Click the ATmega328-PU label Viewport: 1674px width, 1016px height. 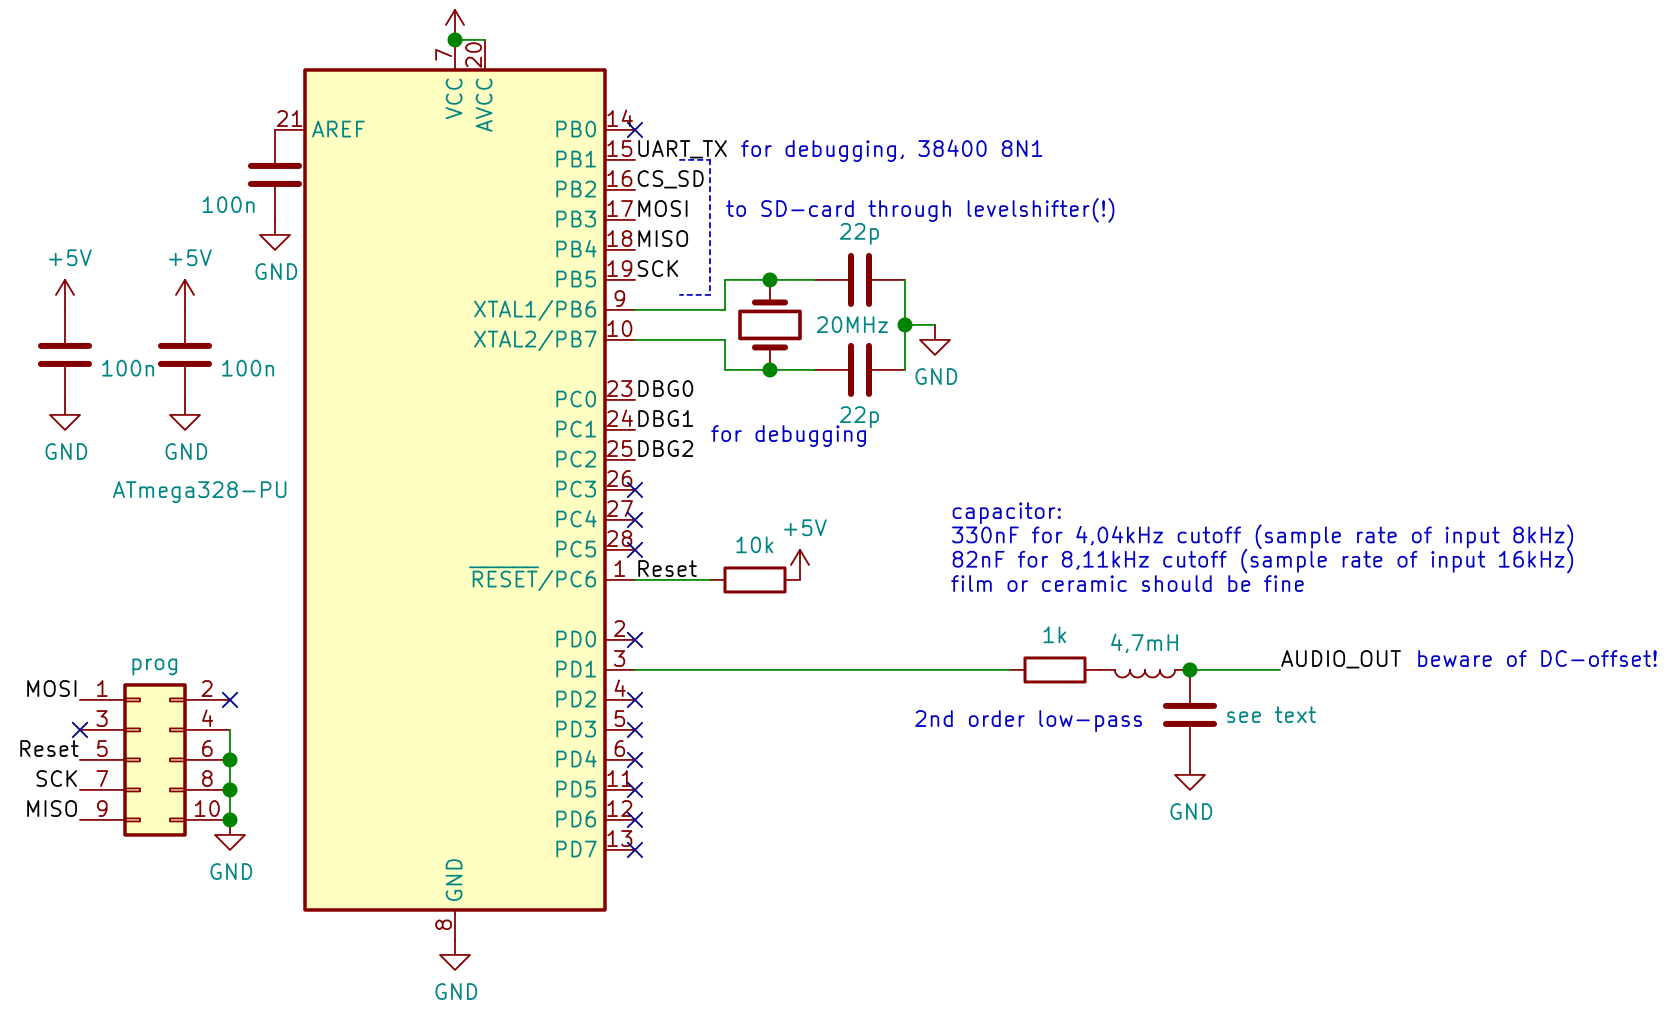200,491
